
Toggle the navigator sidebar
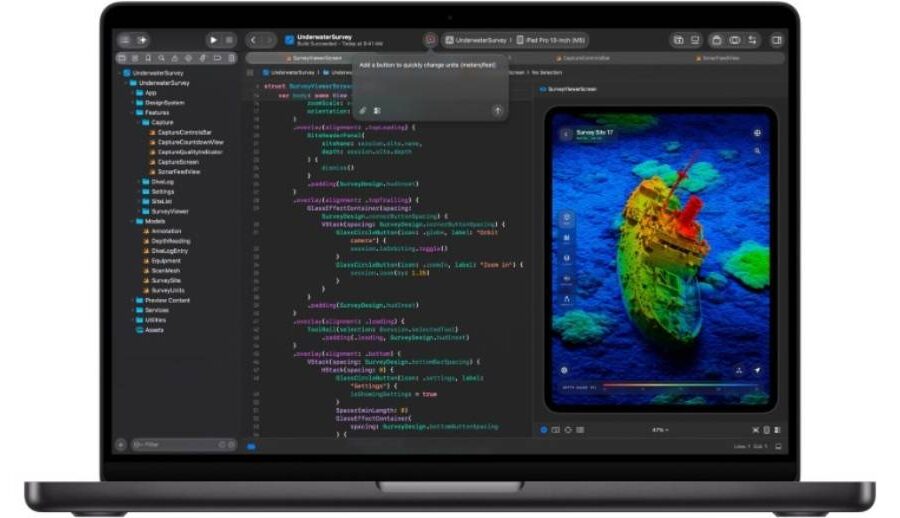[125, 40]
